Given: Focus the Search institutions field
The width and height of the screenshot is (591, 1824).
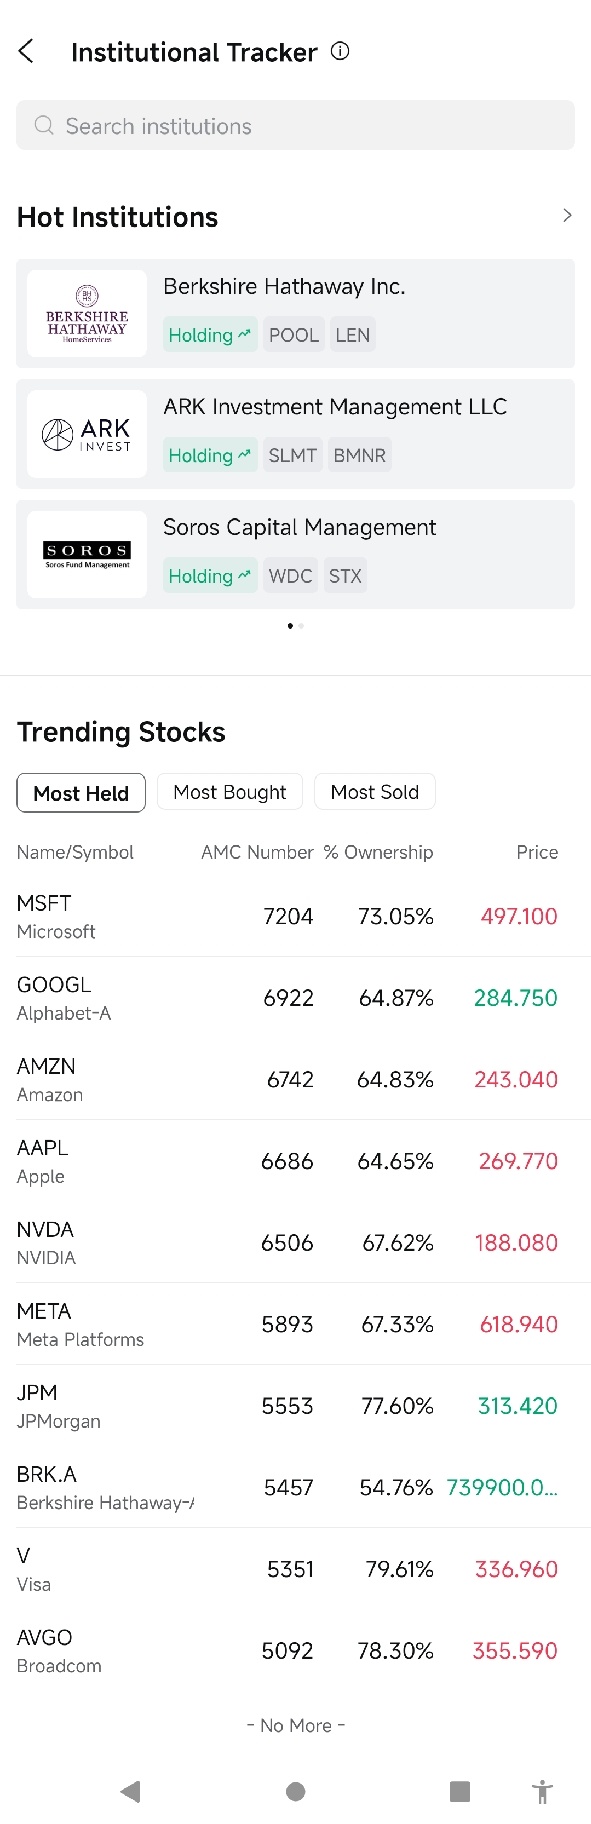Looking at the screenshot, I should click(x=295, y=125).
